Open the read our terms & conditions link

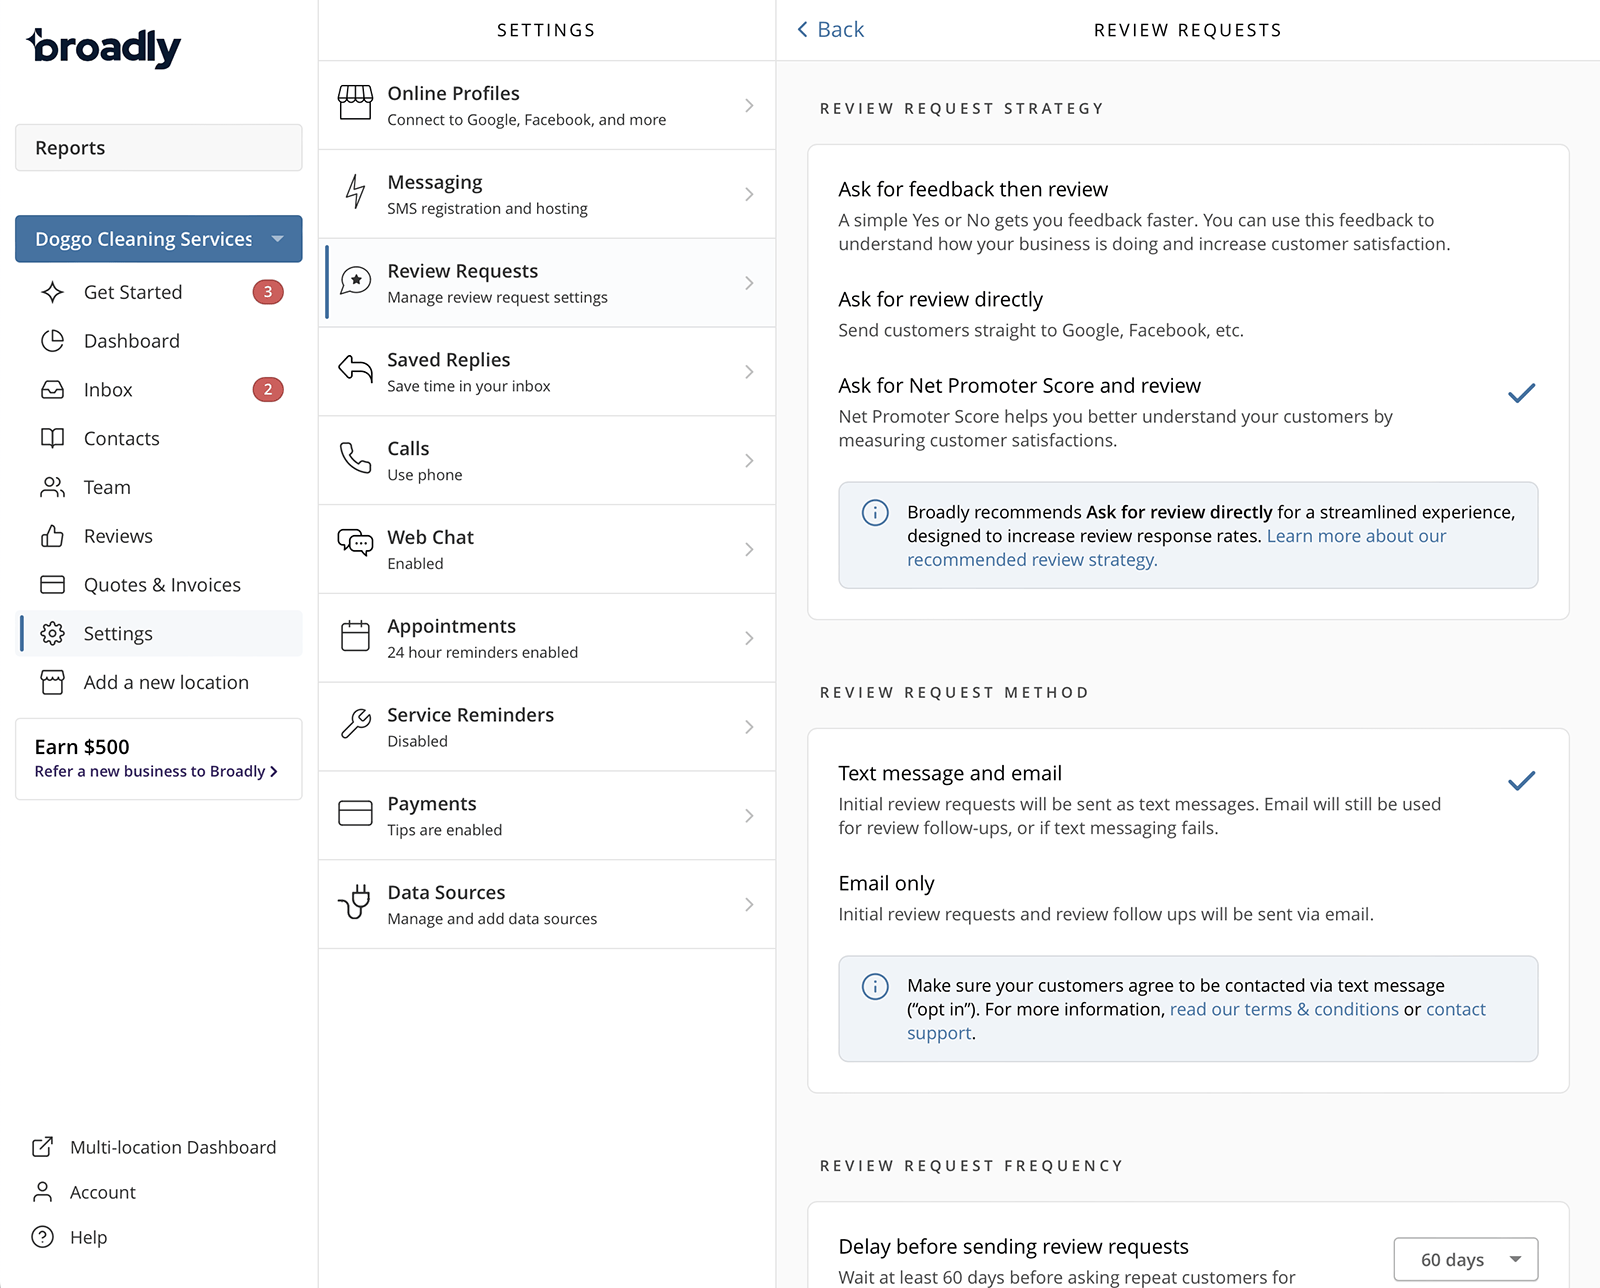point(1284,1009)
